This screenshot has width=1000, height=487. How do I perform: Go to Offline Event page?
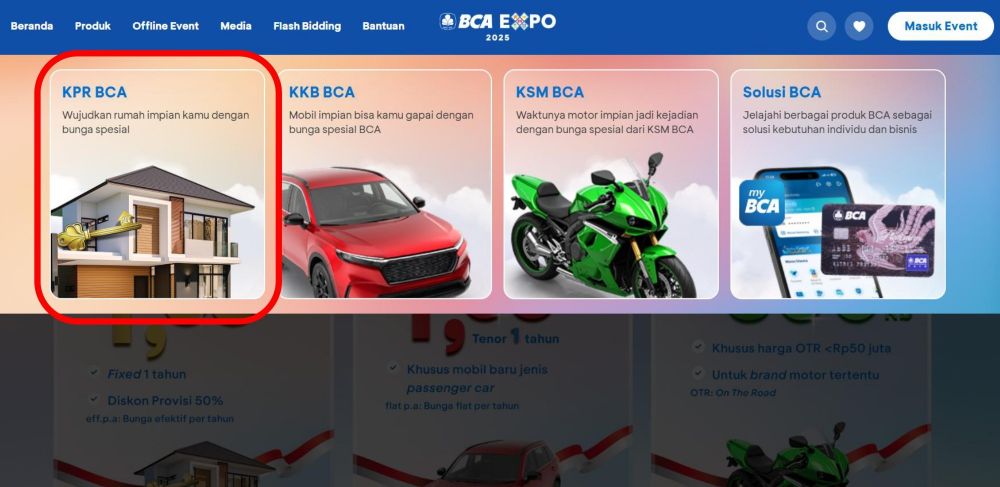[166, 26]
